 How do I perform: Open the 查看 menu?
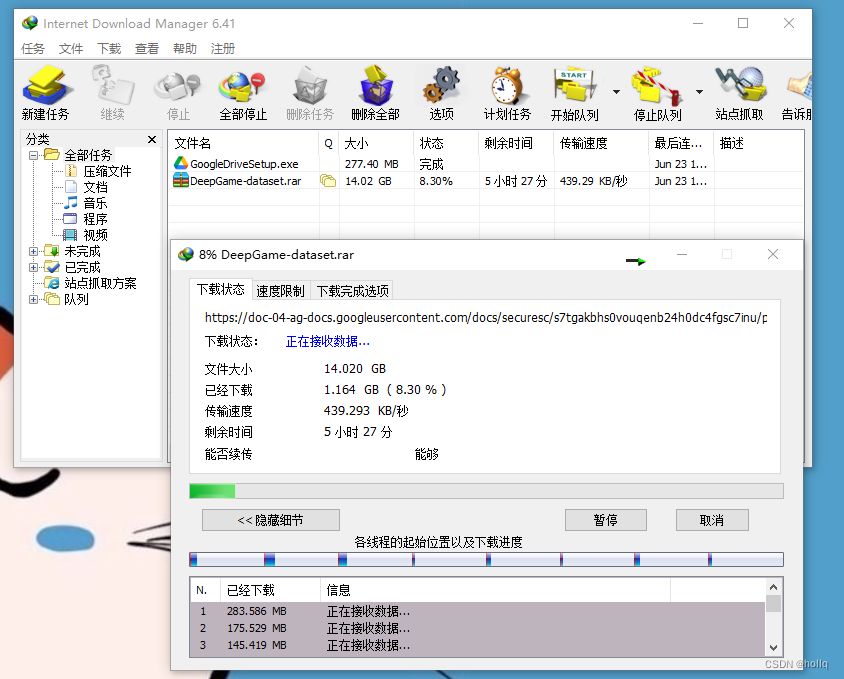click(x=147, y=48)
